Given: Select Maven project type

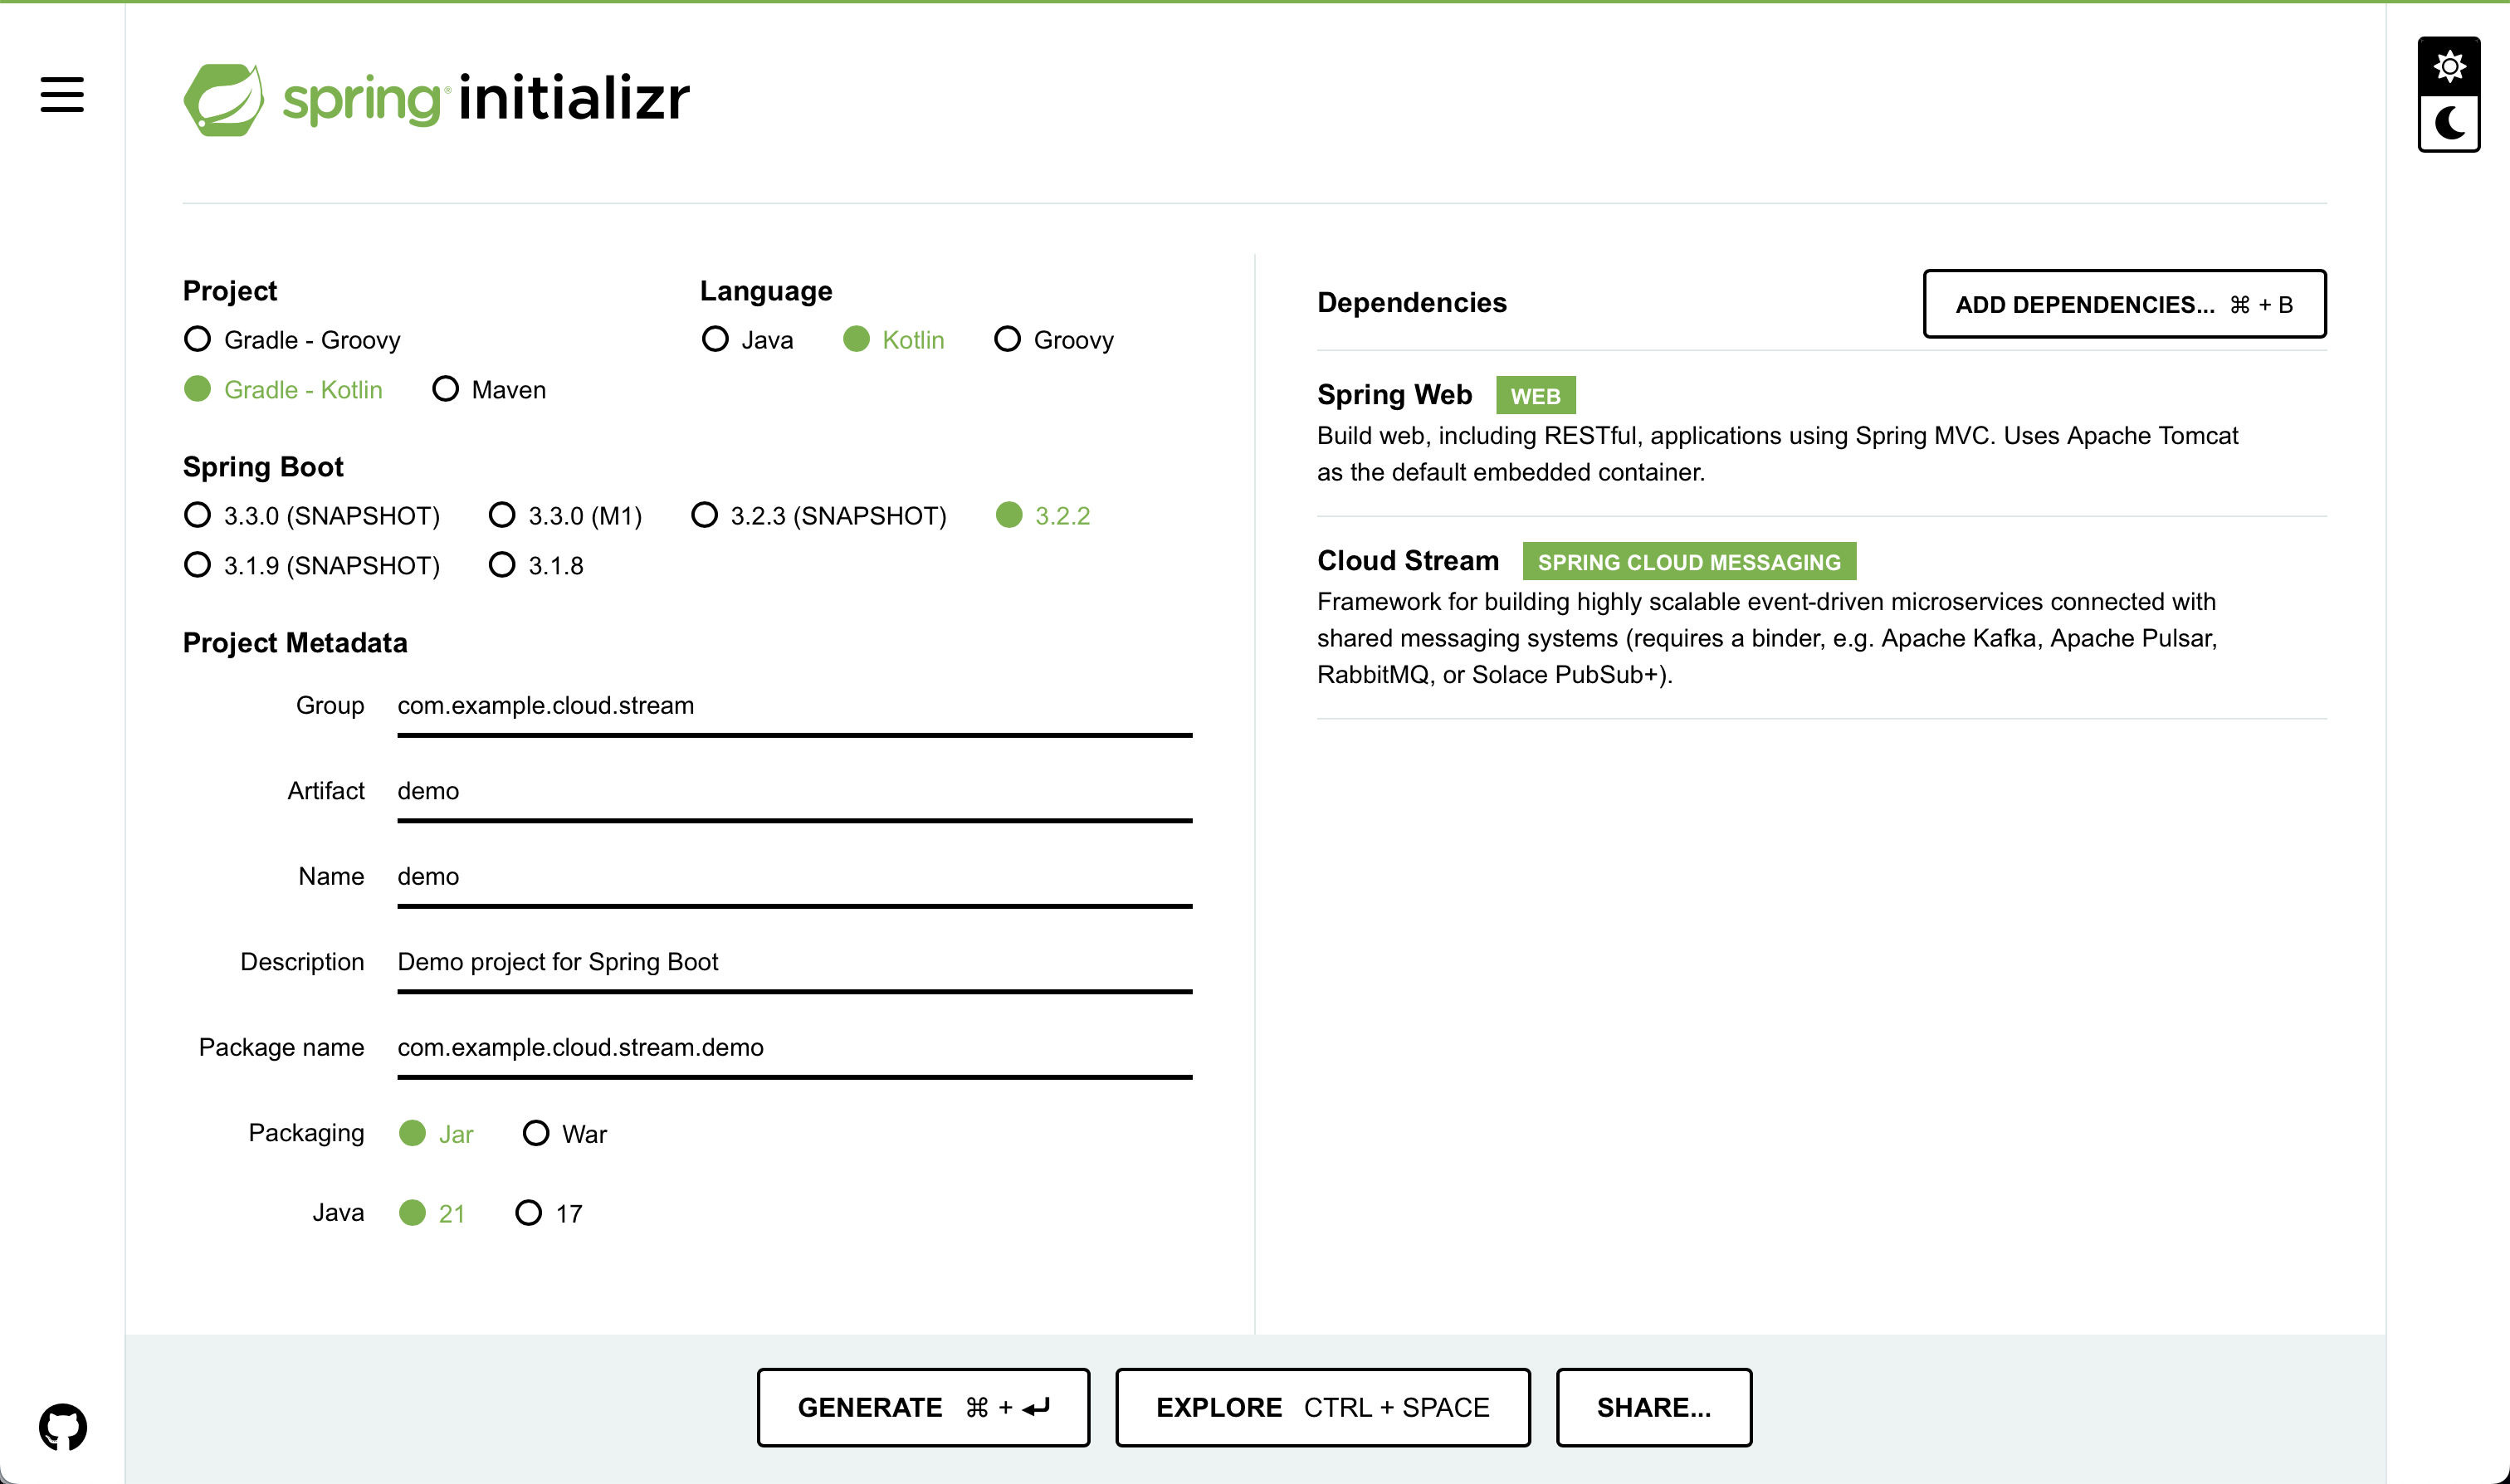Looking at the screenshot, I should (489, 390).
